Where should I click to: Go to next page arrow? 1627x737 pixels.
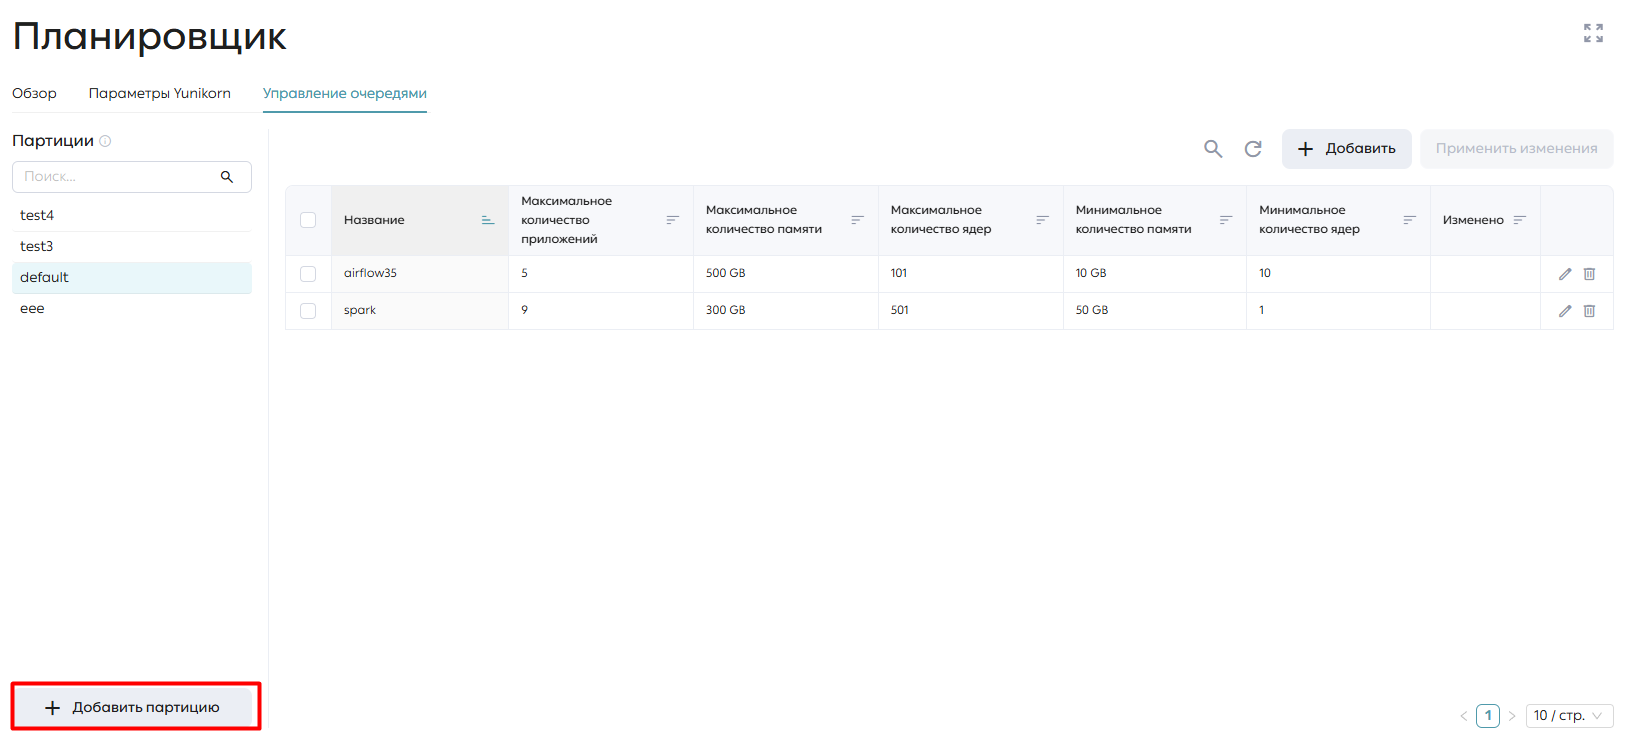[x=1512, y=716]
